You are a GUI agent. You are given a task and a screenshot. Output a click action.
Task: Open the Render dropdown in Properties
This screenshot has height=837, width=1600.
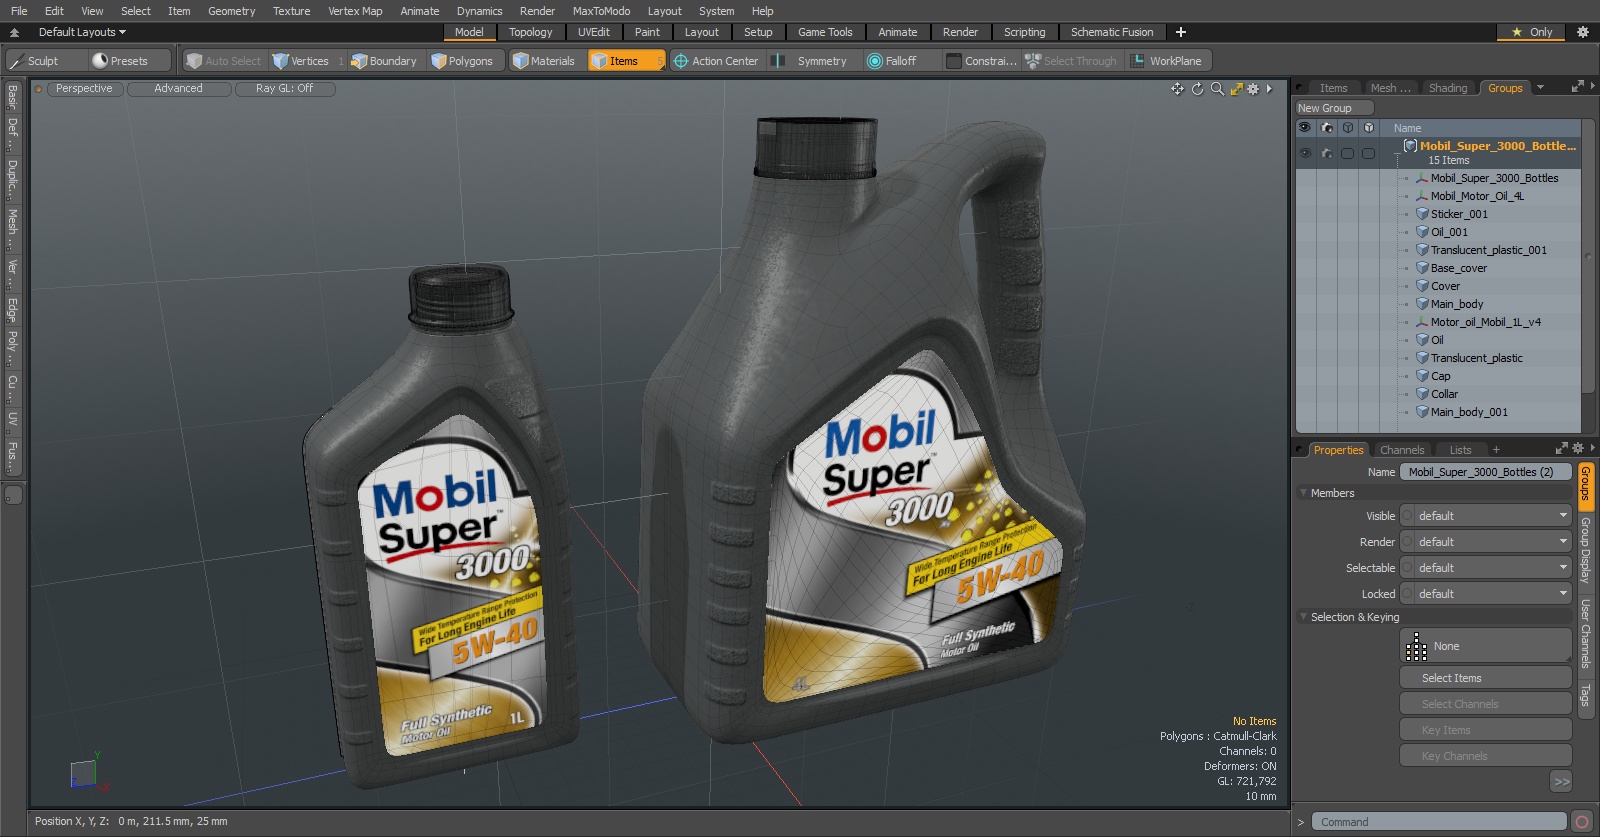click(1485, 542)
